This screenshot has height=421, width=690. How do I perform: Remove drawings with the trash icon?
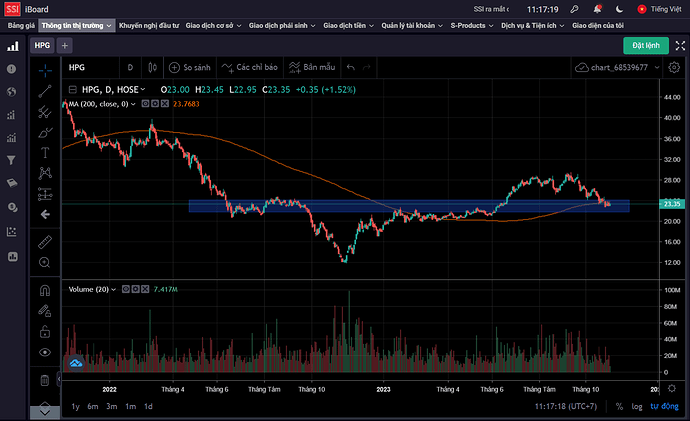click(x=45, y=380)
